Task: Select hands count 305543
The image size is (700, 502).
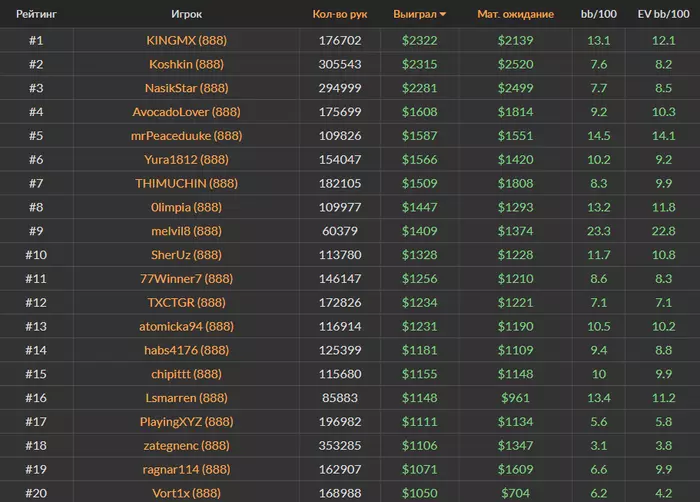Action: point(340,64)
